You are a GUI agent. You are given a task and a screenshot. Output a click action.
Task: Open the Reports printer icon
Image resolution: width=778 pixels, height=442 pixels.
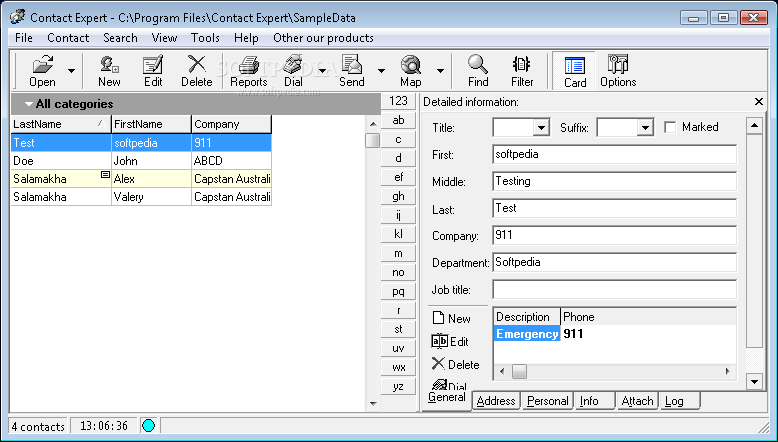tap(249, 65)
